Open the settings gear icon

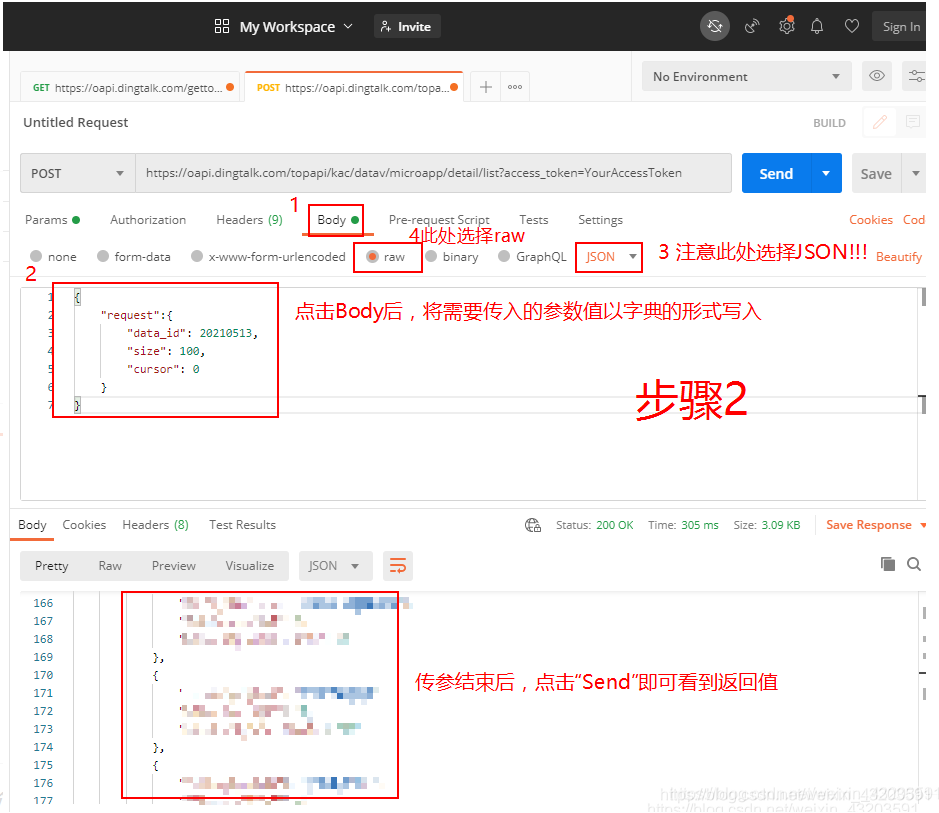click(x=786, y=26)
